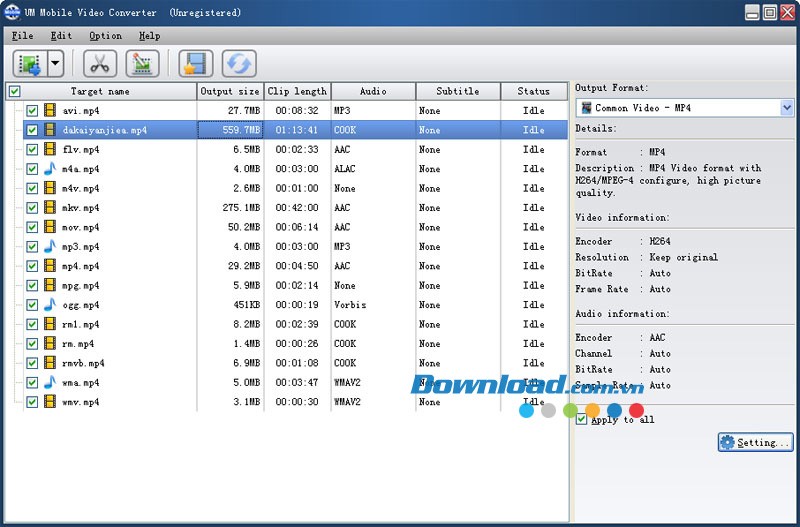
Task: Sort by Output size column header
Action: [230, 91]
